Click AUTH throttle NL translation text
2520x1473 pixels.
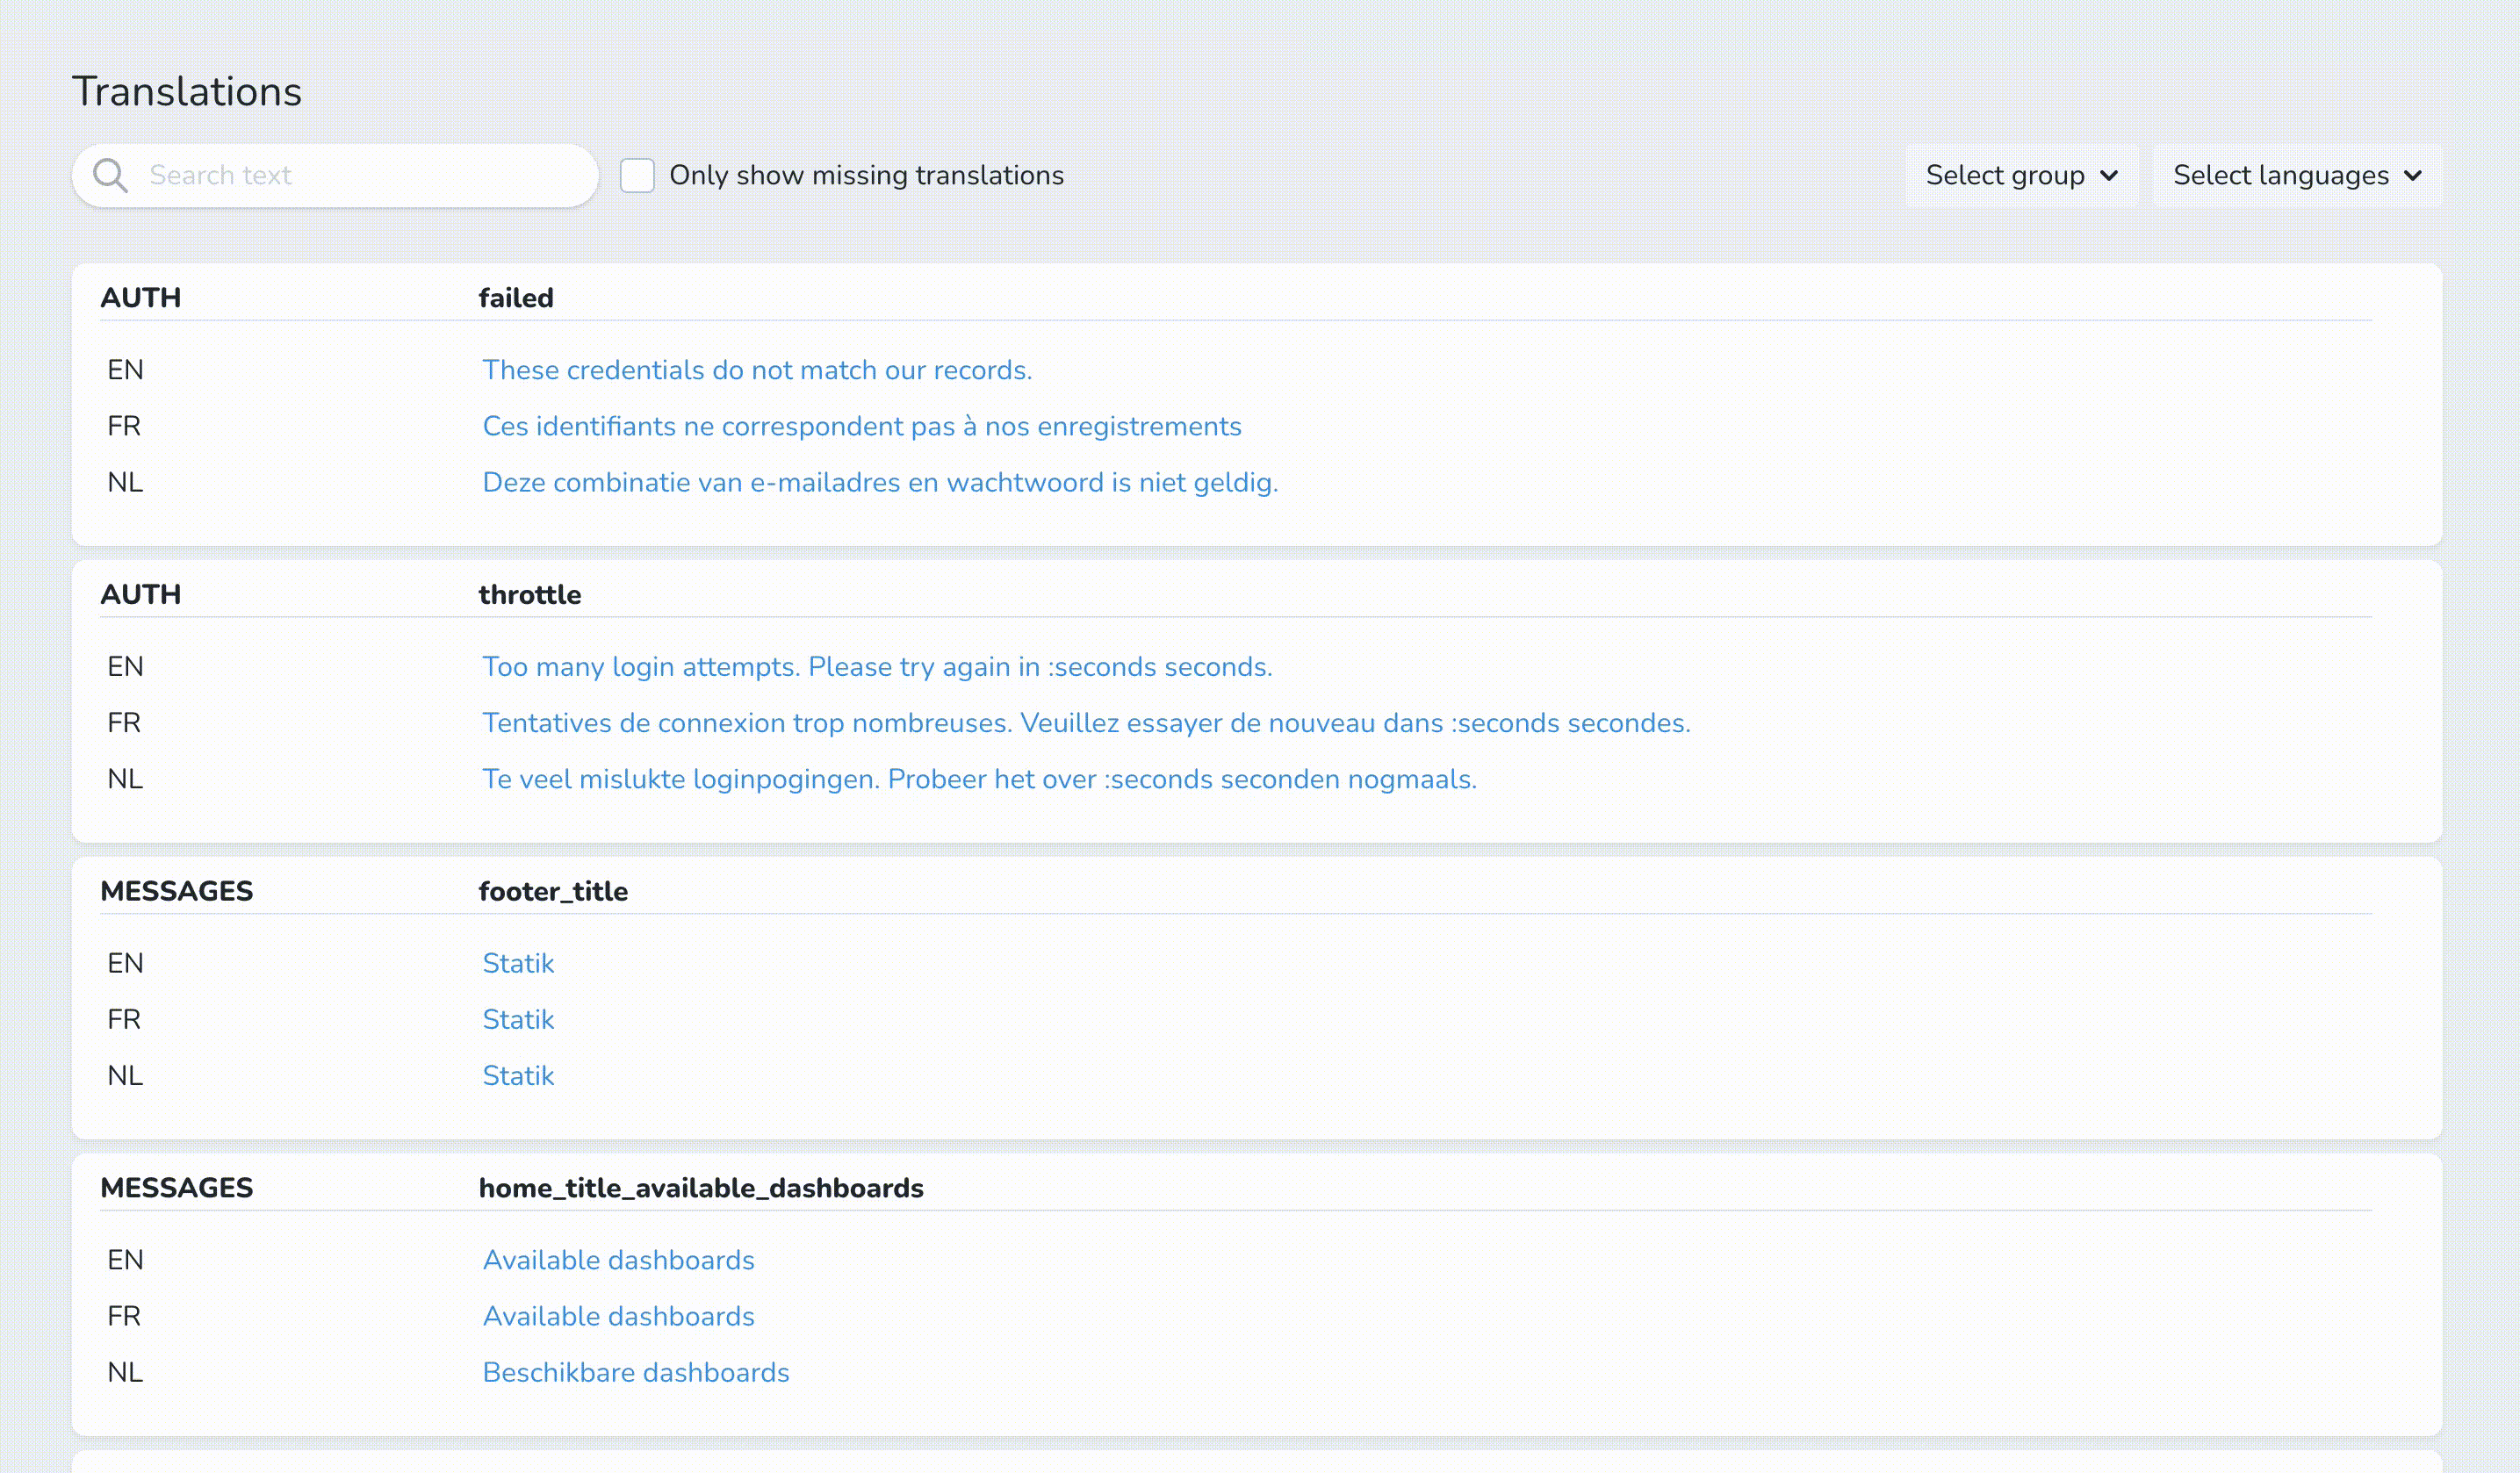coord(978,779)
